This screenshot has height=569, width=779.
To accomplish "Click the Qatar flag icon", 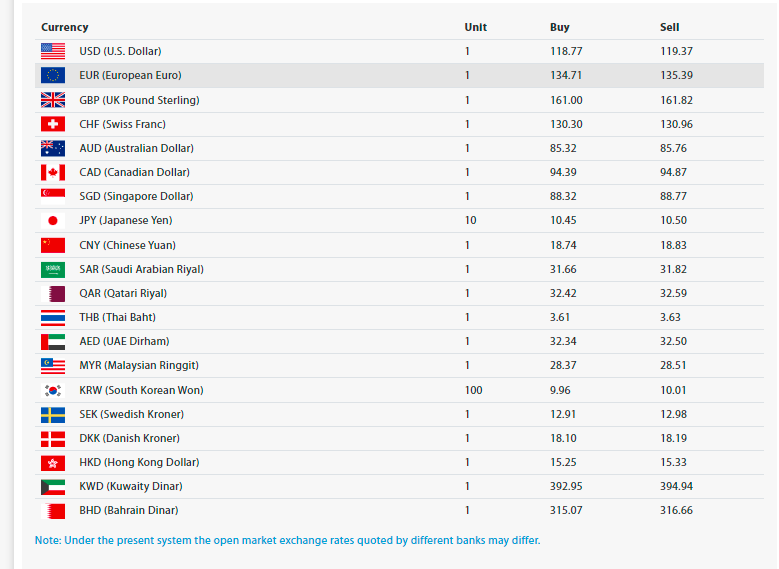I will pos(53,293).
